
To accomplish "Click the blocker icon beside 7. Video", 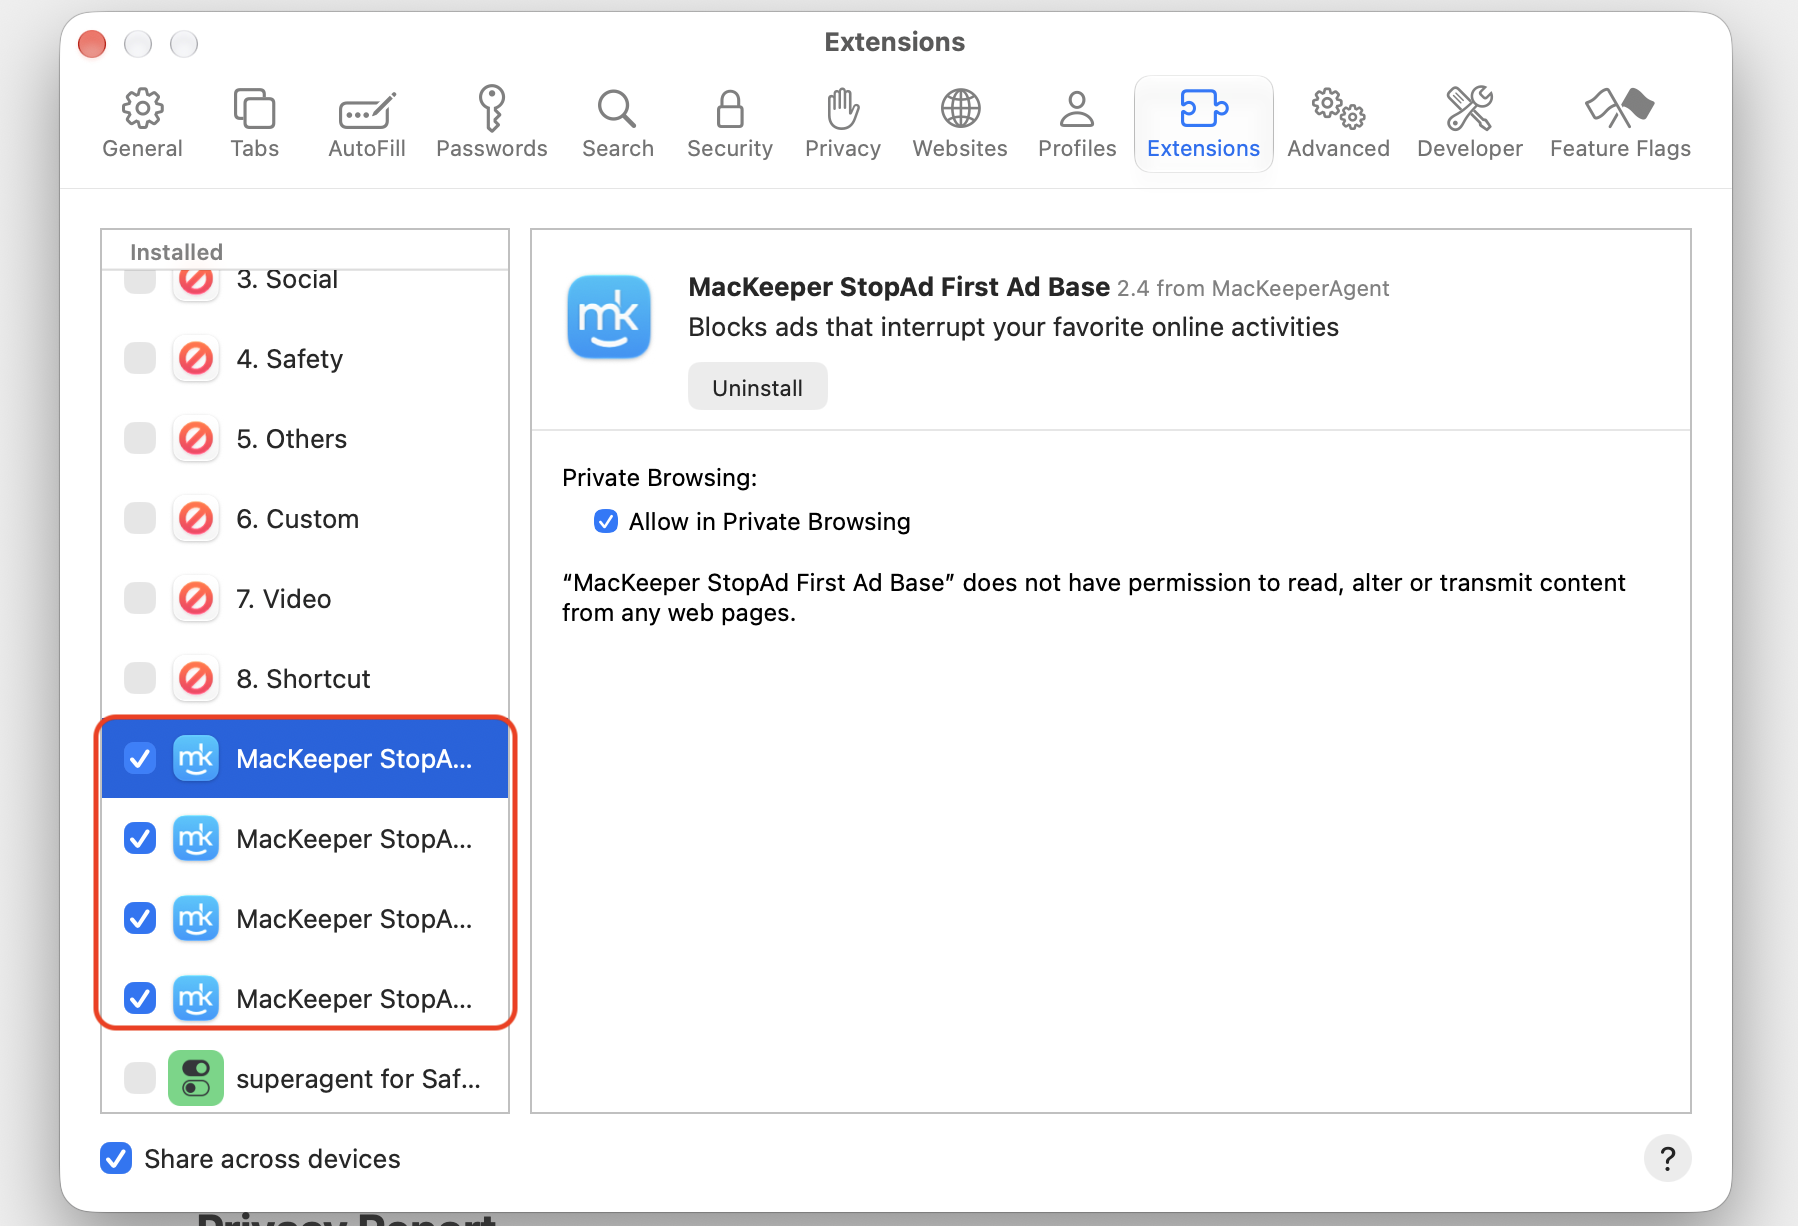I will [196, 598].
